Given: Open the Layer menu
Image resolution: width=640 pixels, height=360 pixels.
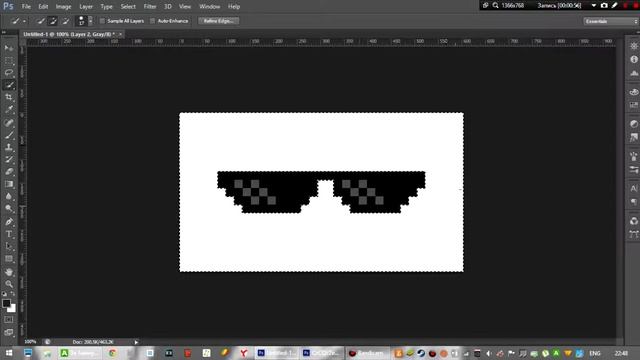Looking at the screenshot, I should pos(86,7).
